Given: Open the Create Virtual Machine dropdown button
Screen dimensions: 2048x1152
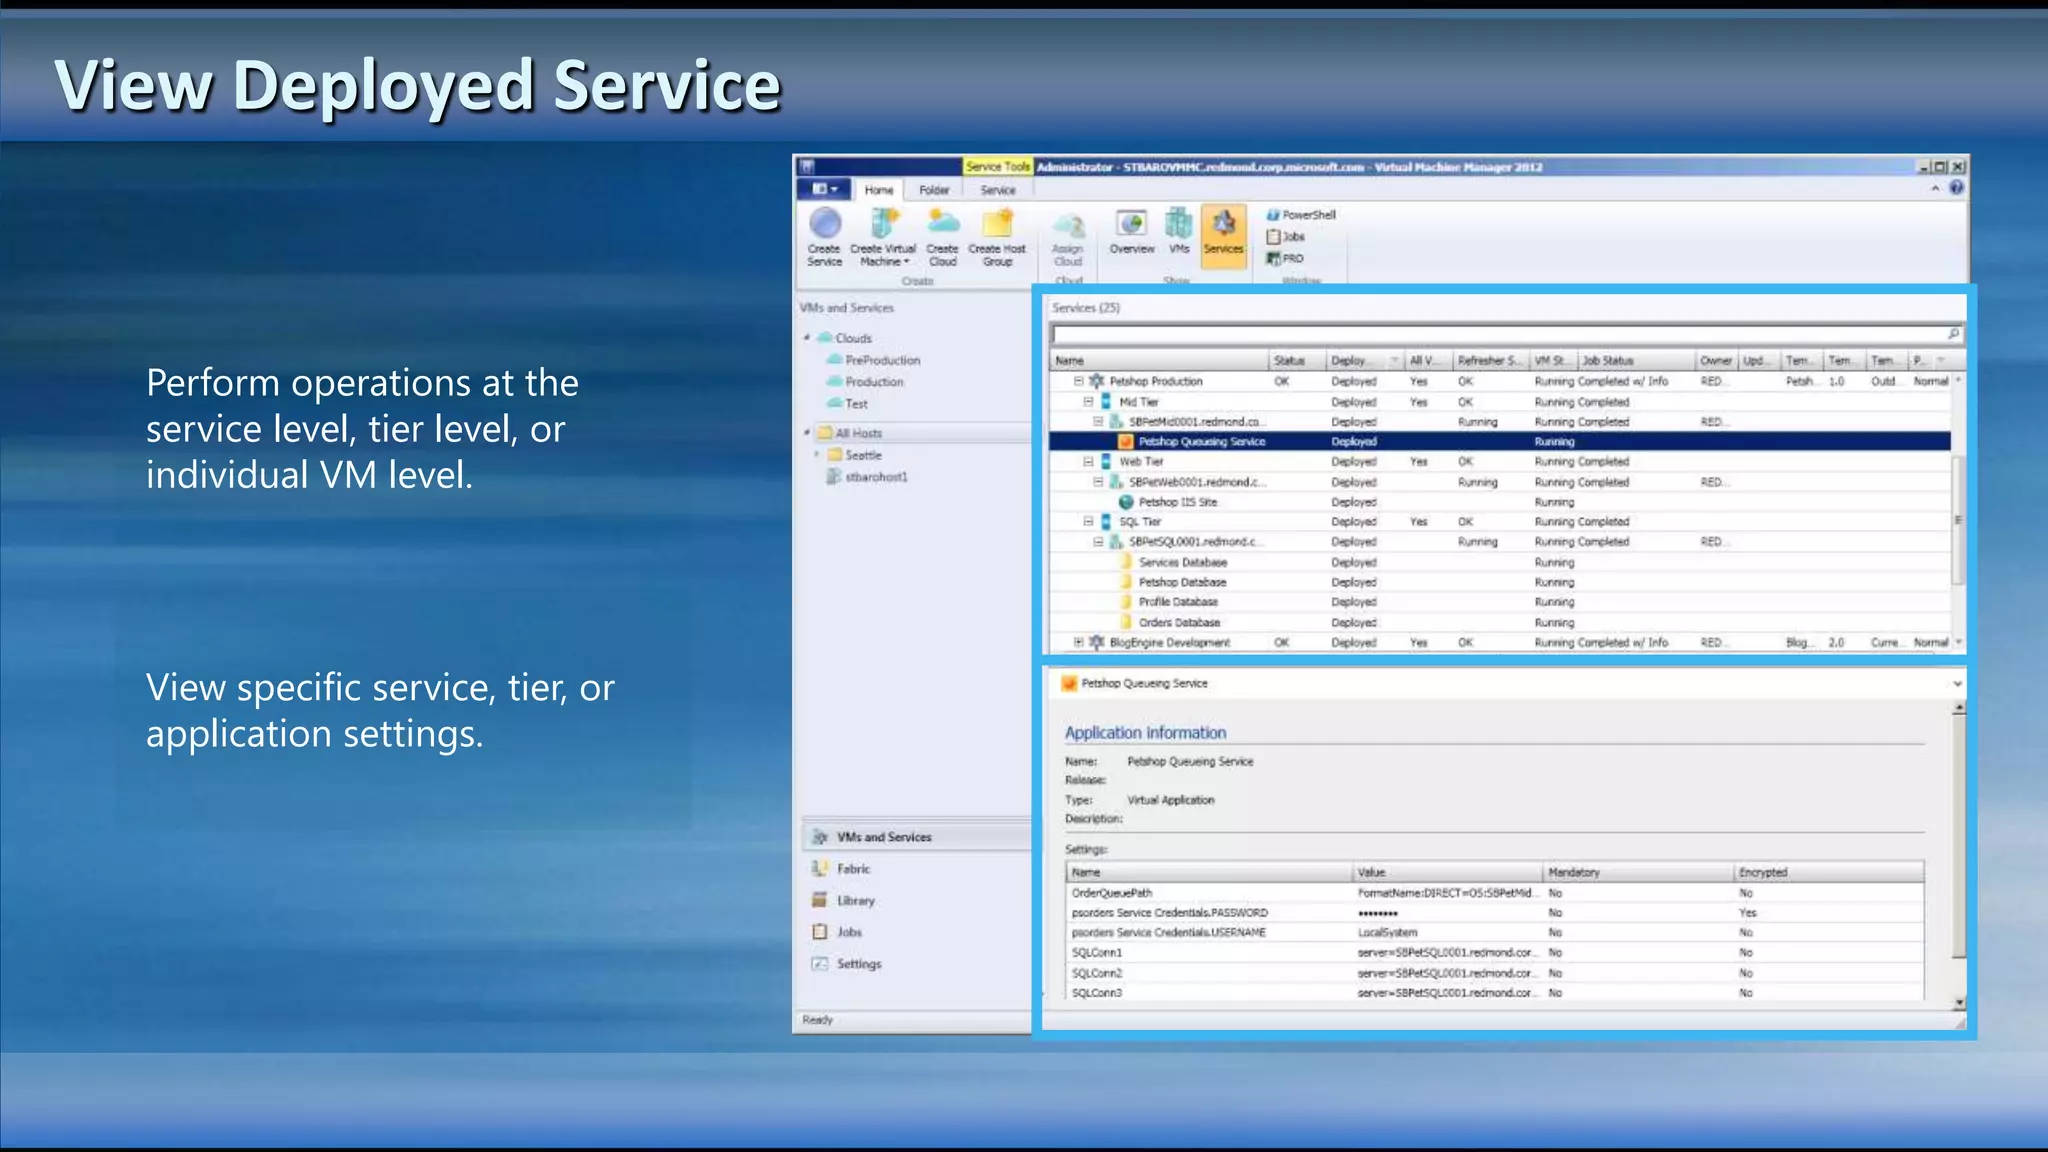Looking at the screenshot, I should click(883, 237).
